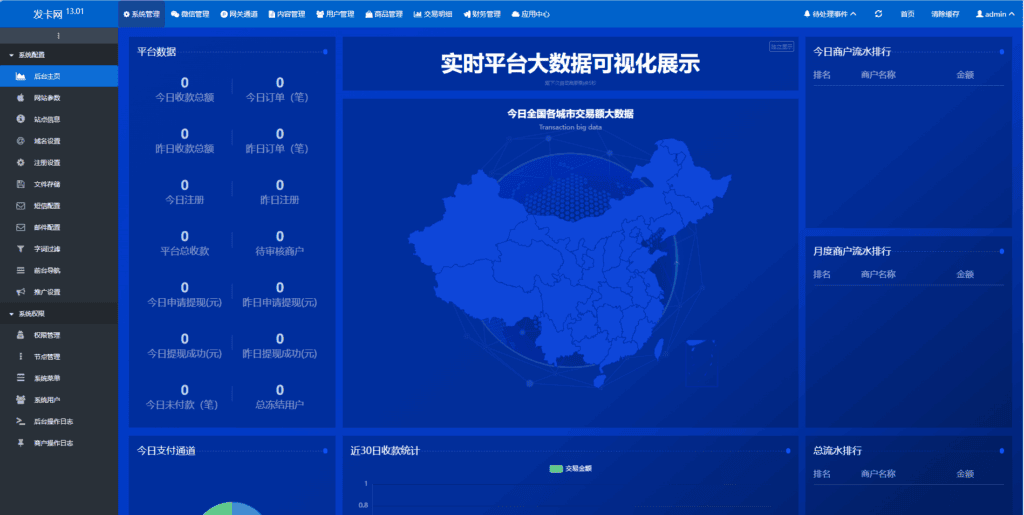Click the refresh icon in top bar
The image size is (1024, 515).
coord(878,14)
